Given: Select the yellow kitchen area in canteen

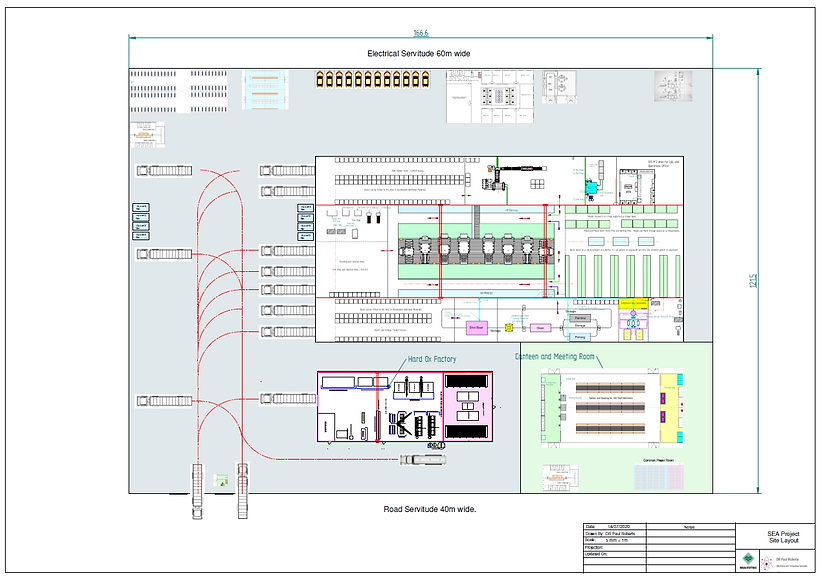Looking at the screenshot, I should [669, 408].
